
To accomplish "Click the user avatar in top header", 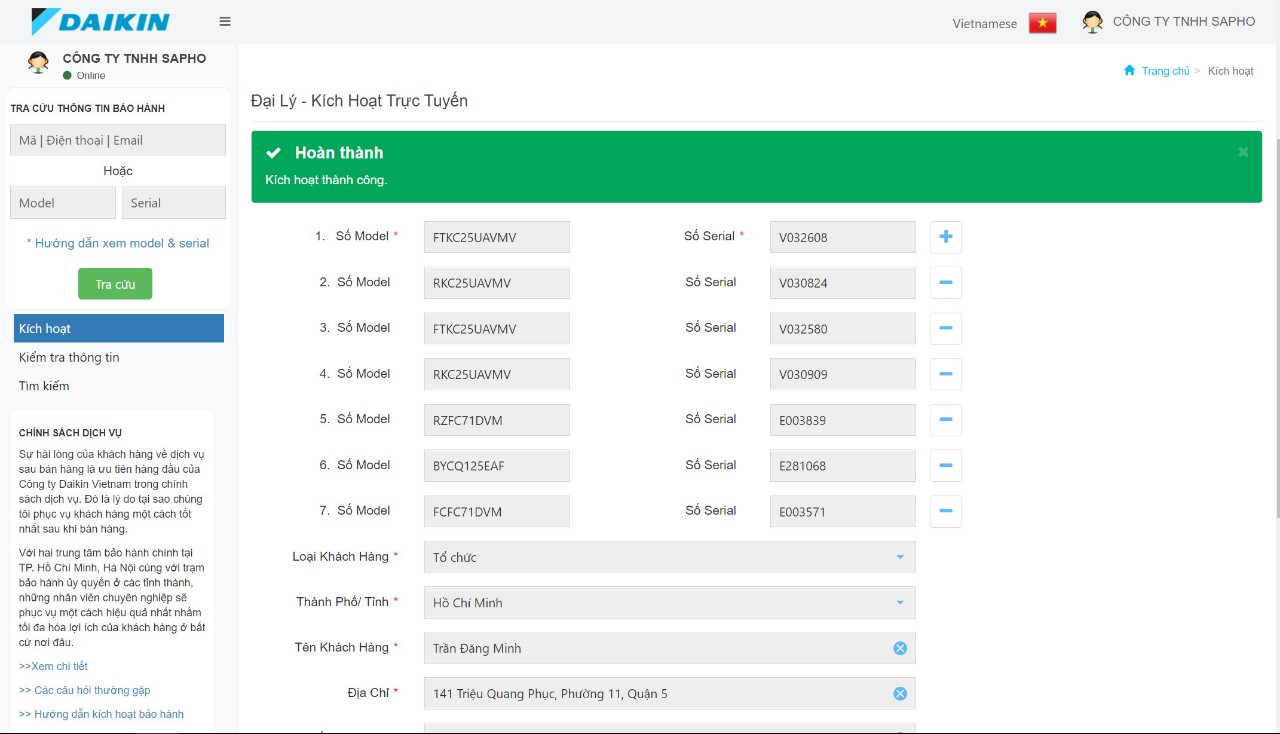I will coord(1092,22).
